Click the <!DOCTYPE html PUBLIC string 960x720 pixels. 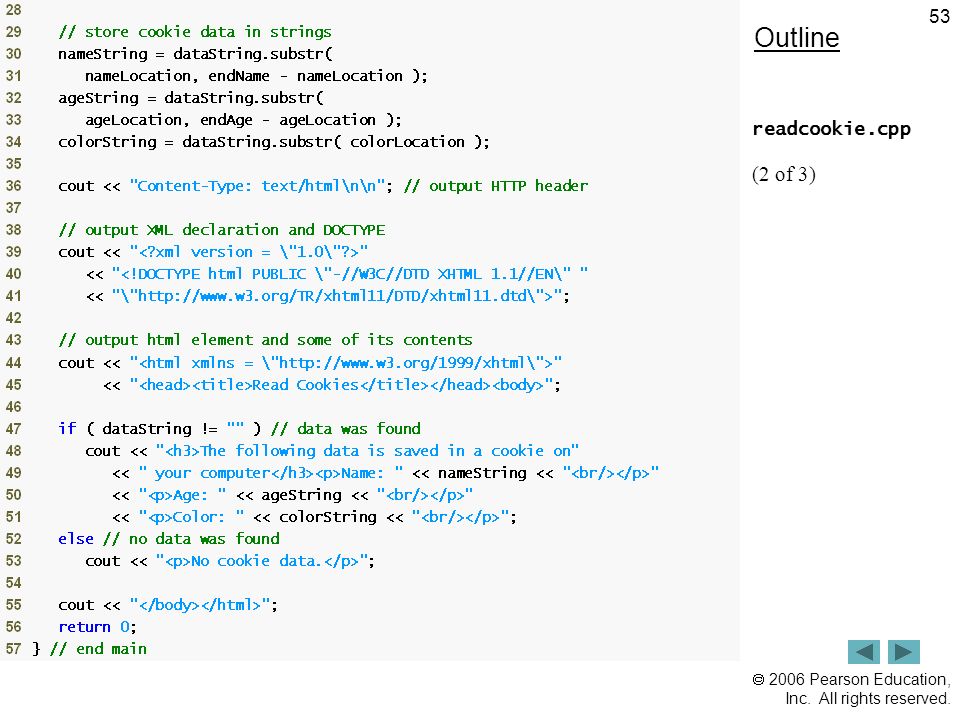coord(350,274)
